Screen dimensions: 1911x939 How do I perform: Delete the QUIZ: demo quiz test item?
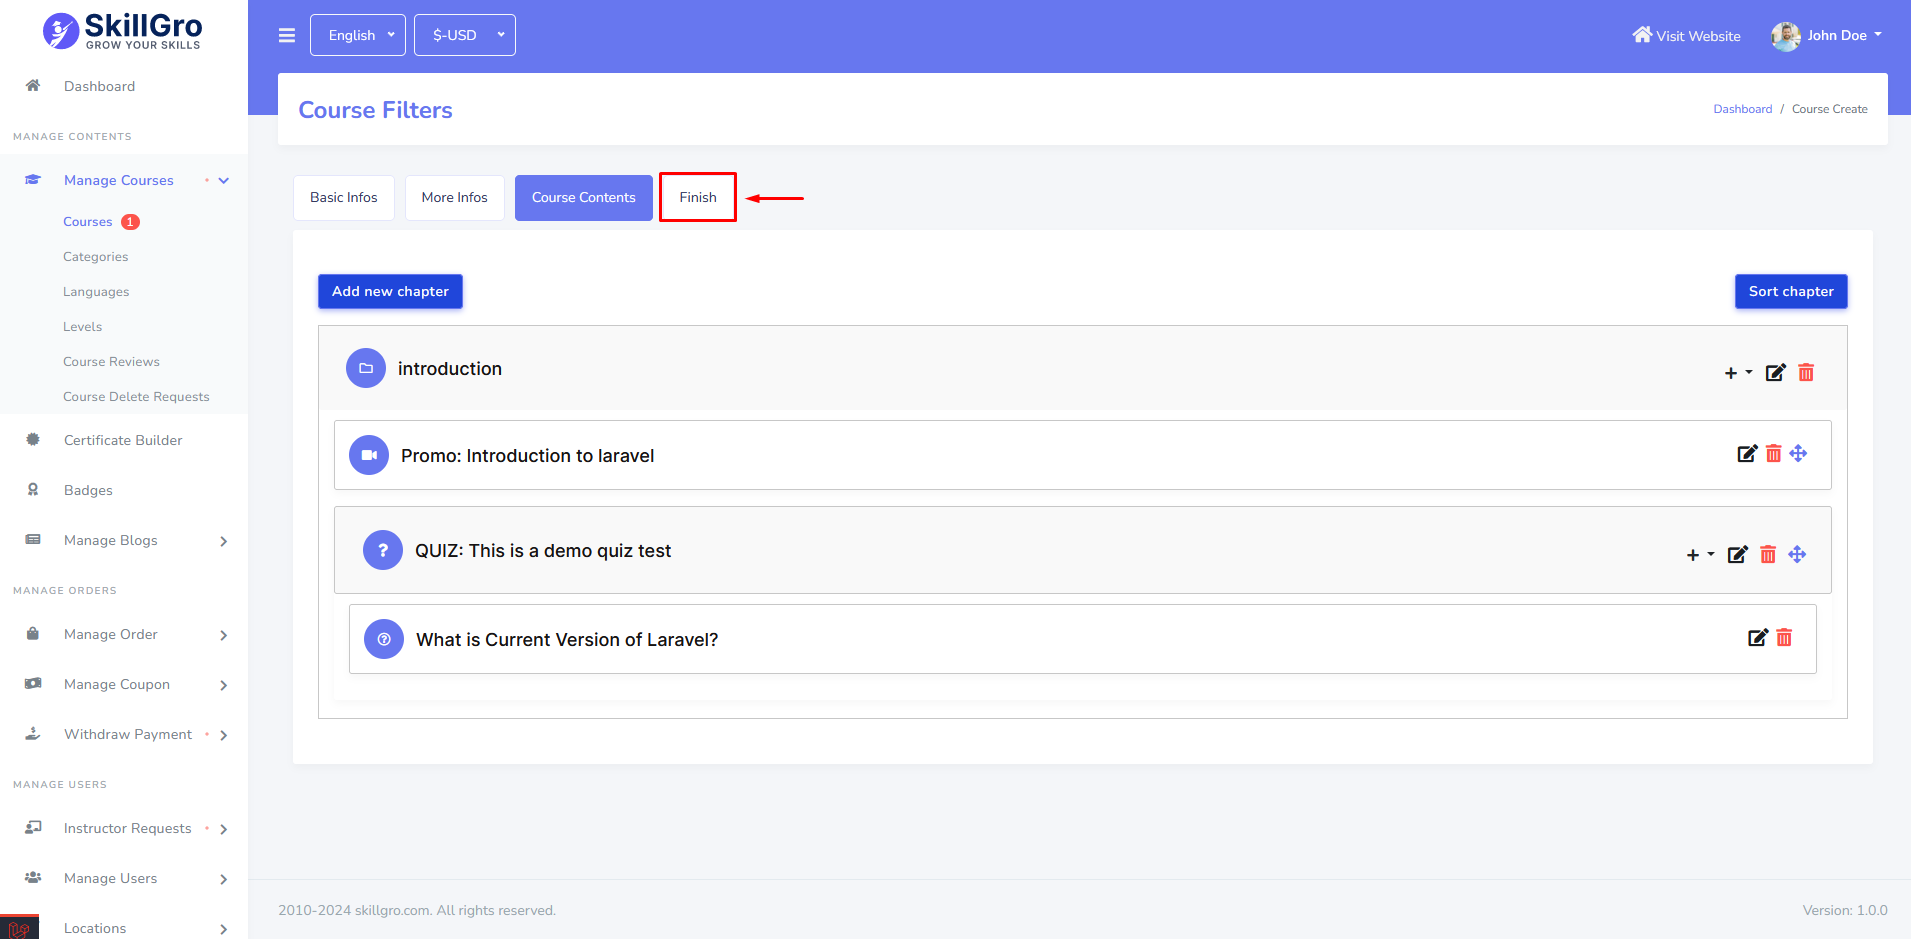coord(1768,554)
